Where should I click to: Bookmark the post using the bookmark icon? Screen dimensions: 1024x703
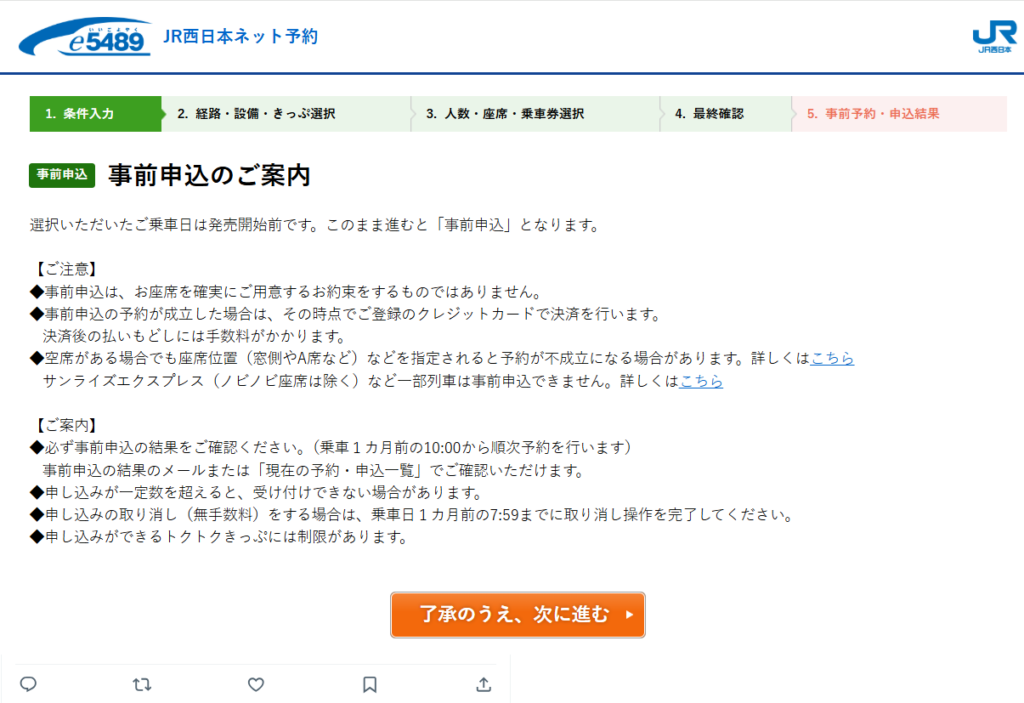pos(369,684)
